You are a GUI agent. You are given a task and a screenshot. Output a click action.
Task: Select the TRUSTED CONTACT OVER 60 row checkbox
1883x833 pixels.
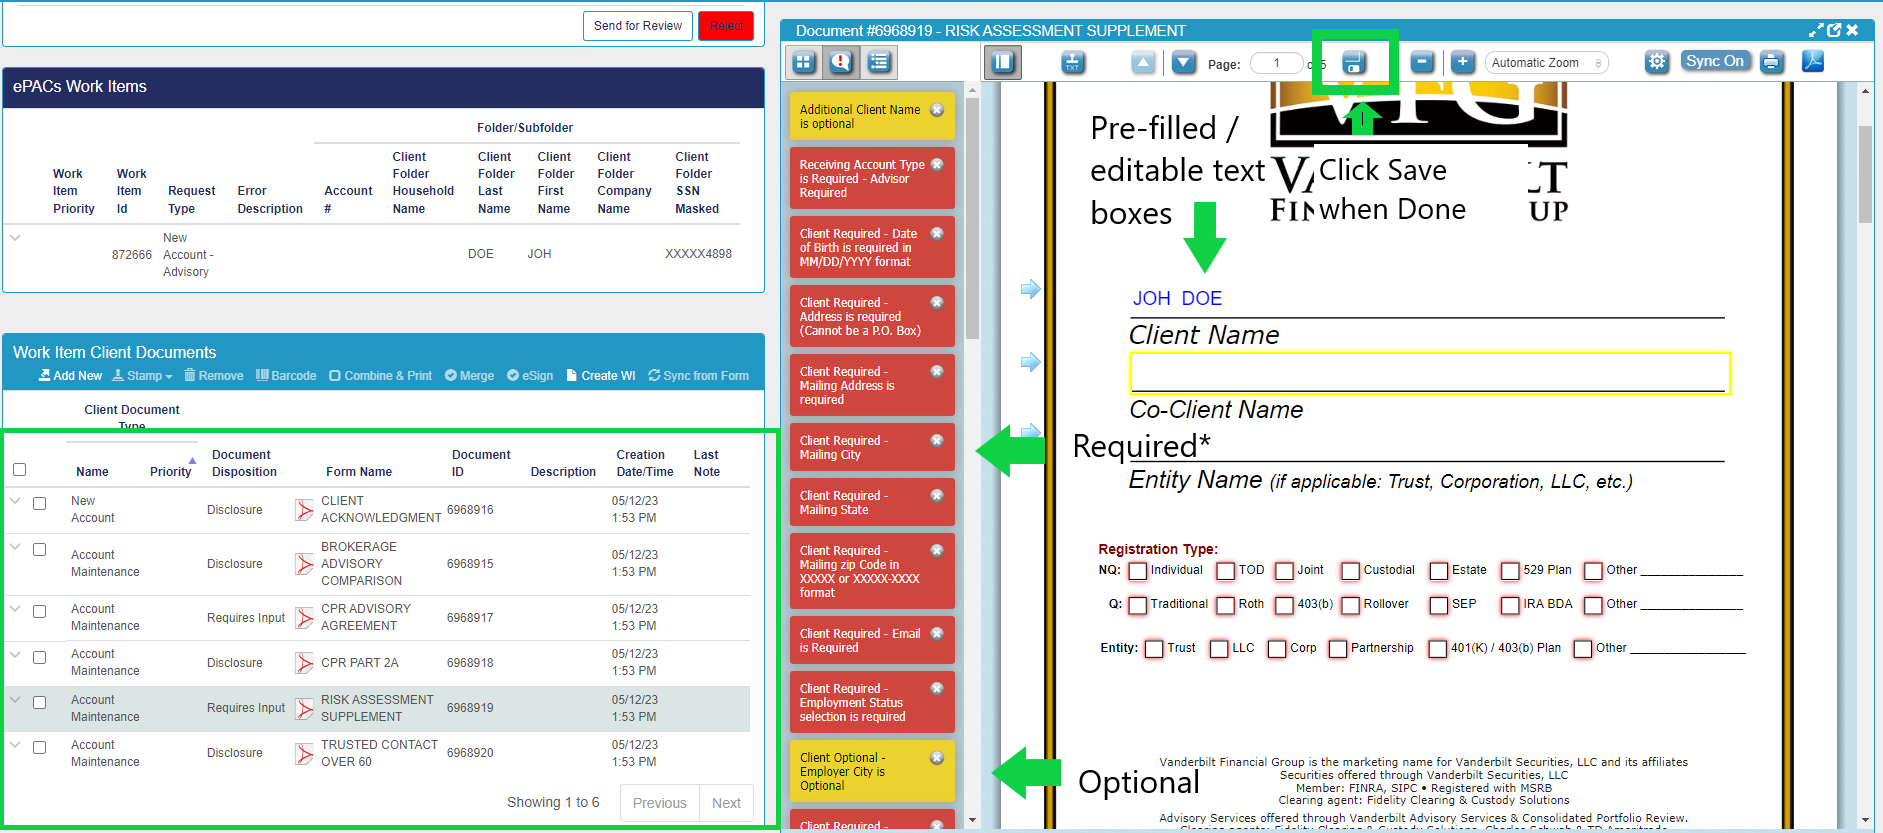coord(40,748)
